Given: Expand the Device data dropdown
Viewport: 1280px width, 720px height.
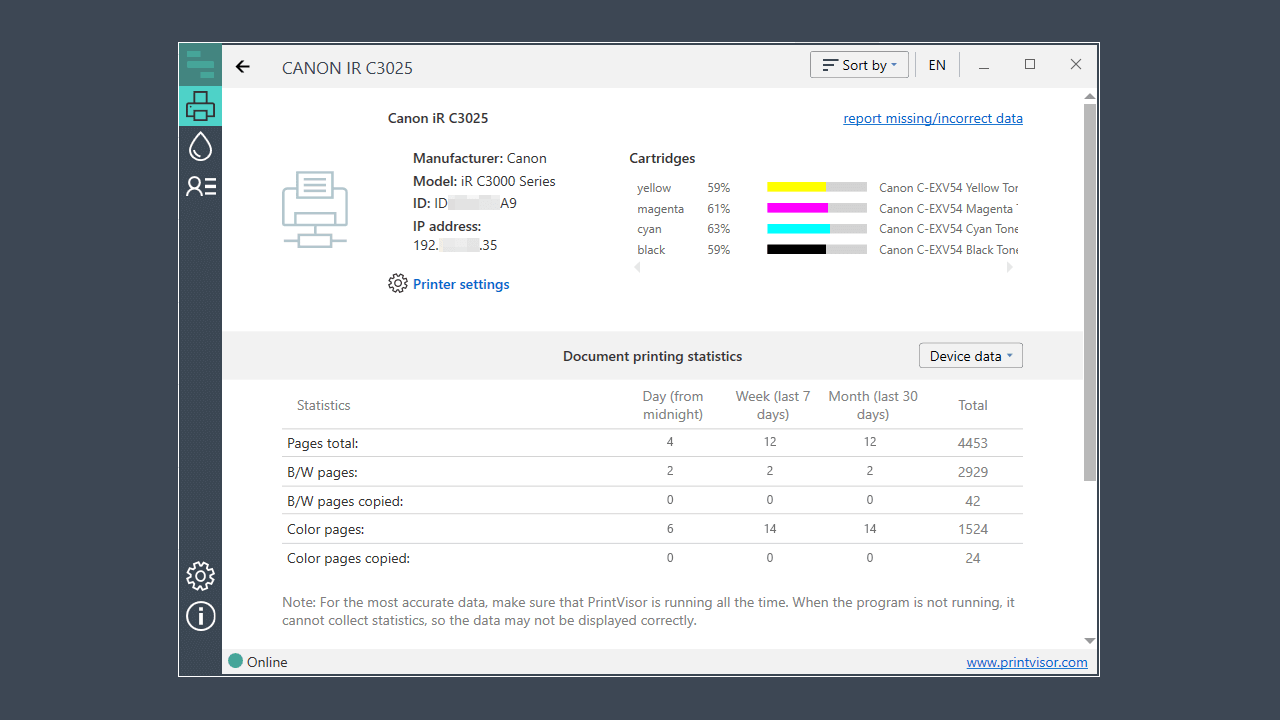Looking at the screenshot, I should point(970,356).
